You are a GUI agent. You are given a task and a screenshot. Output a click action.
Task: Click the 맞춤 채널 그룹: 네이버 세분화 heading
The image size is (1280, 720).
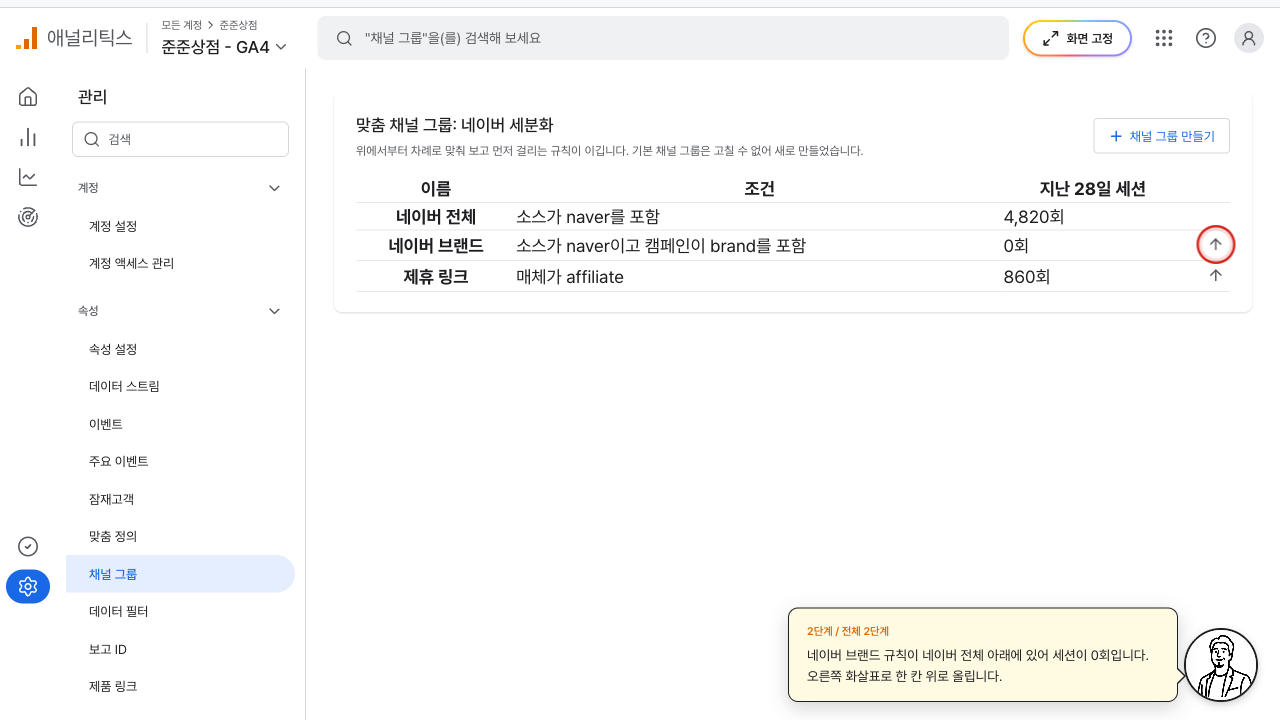(x=455, y=126)
